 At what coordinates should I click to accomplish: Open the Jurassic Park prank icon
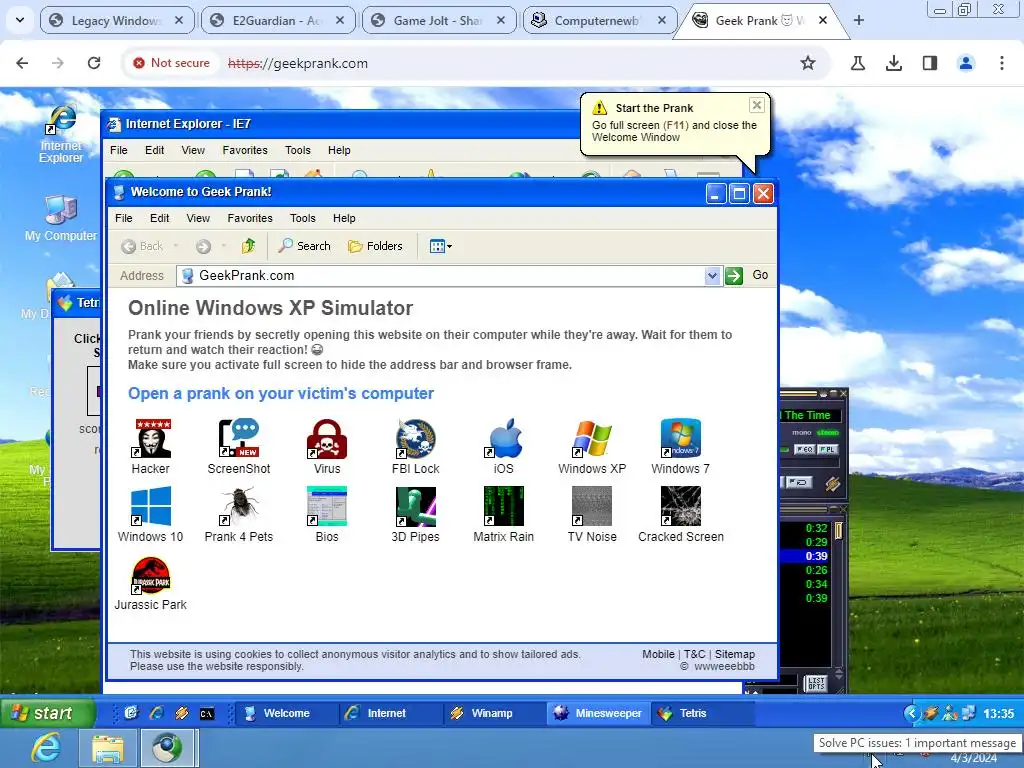point(151,575)
